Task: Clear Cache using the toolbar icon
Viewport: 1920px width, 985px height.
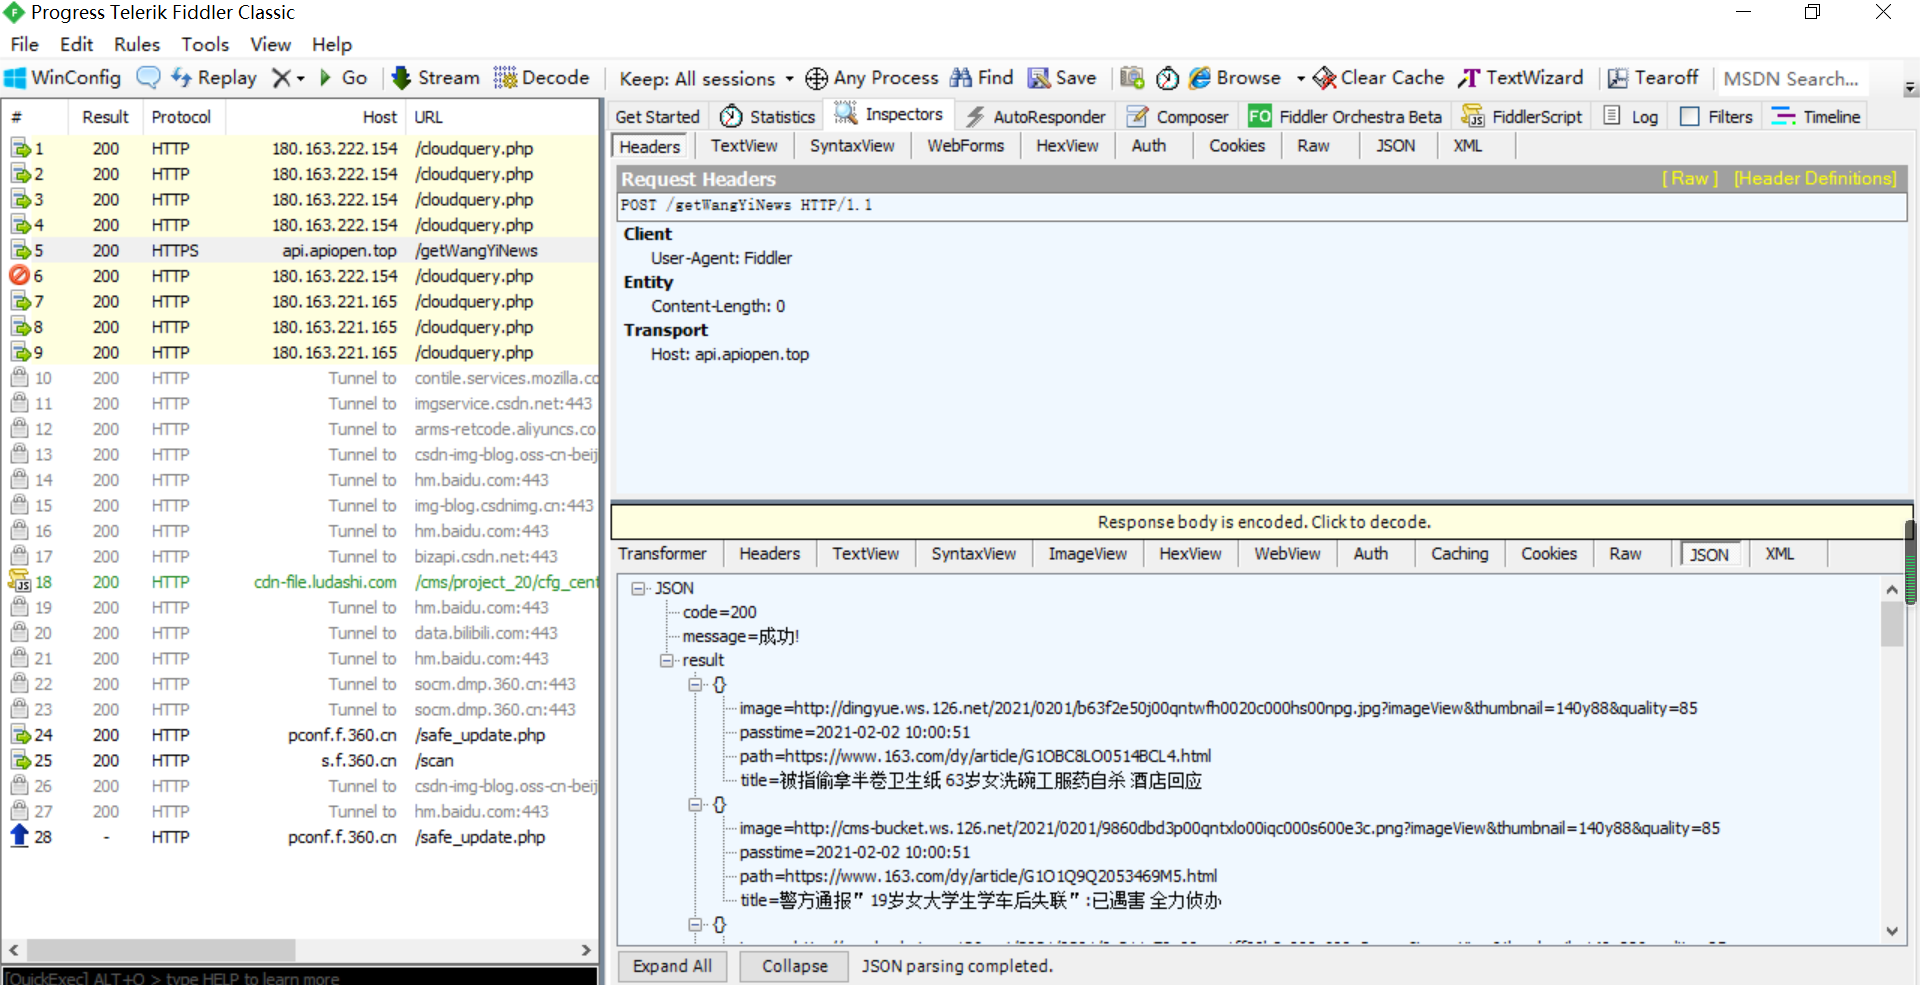Action: (x=1379, y=78)
